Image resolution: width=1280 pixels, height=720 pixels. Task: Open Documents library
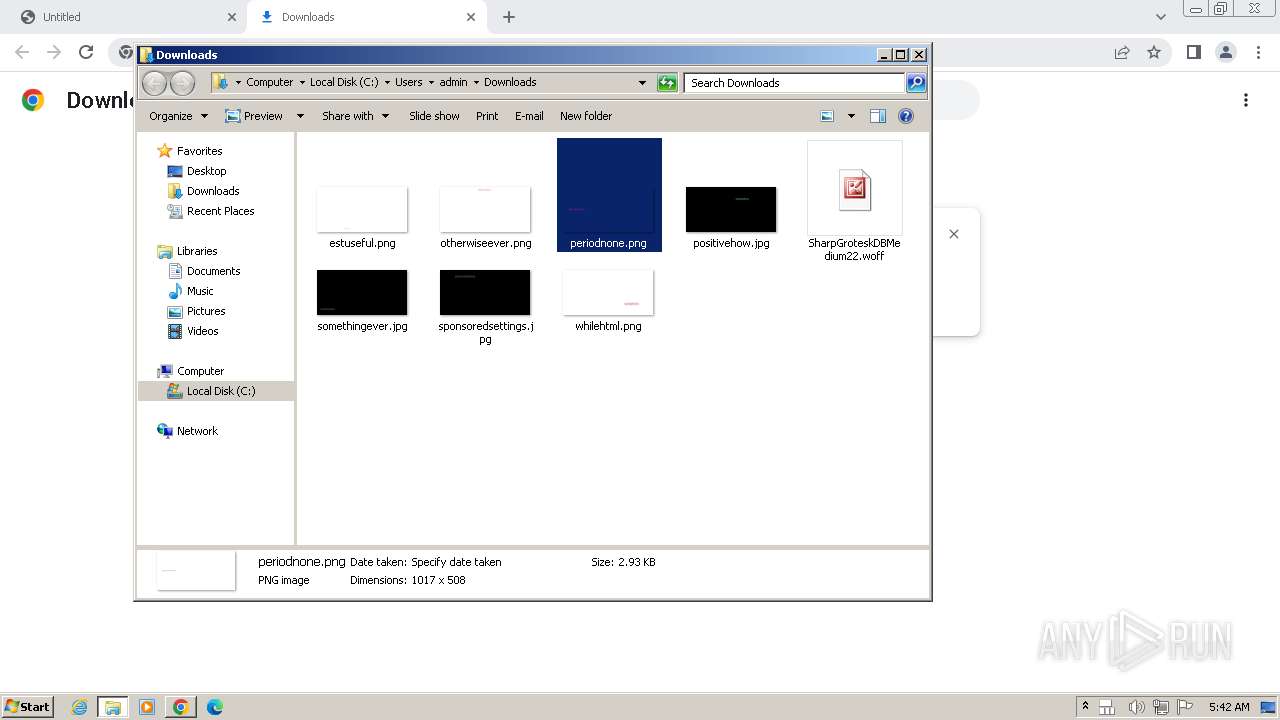(213, 271)
